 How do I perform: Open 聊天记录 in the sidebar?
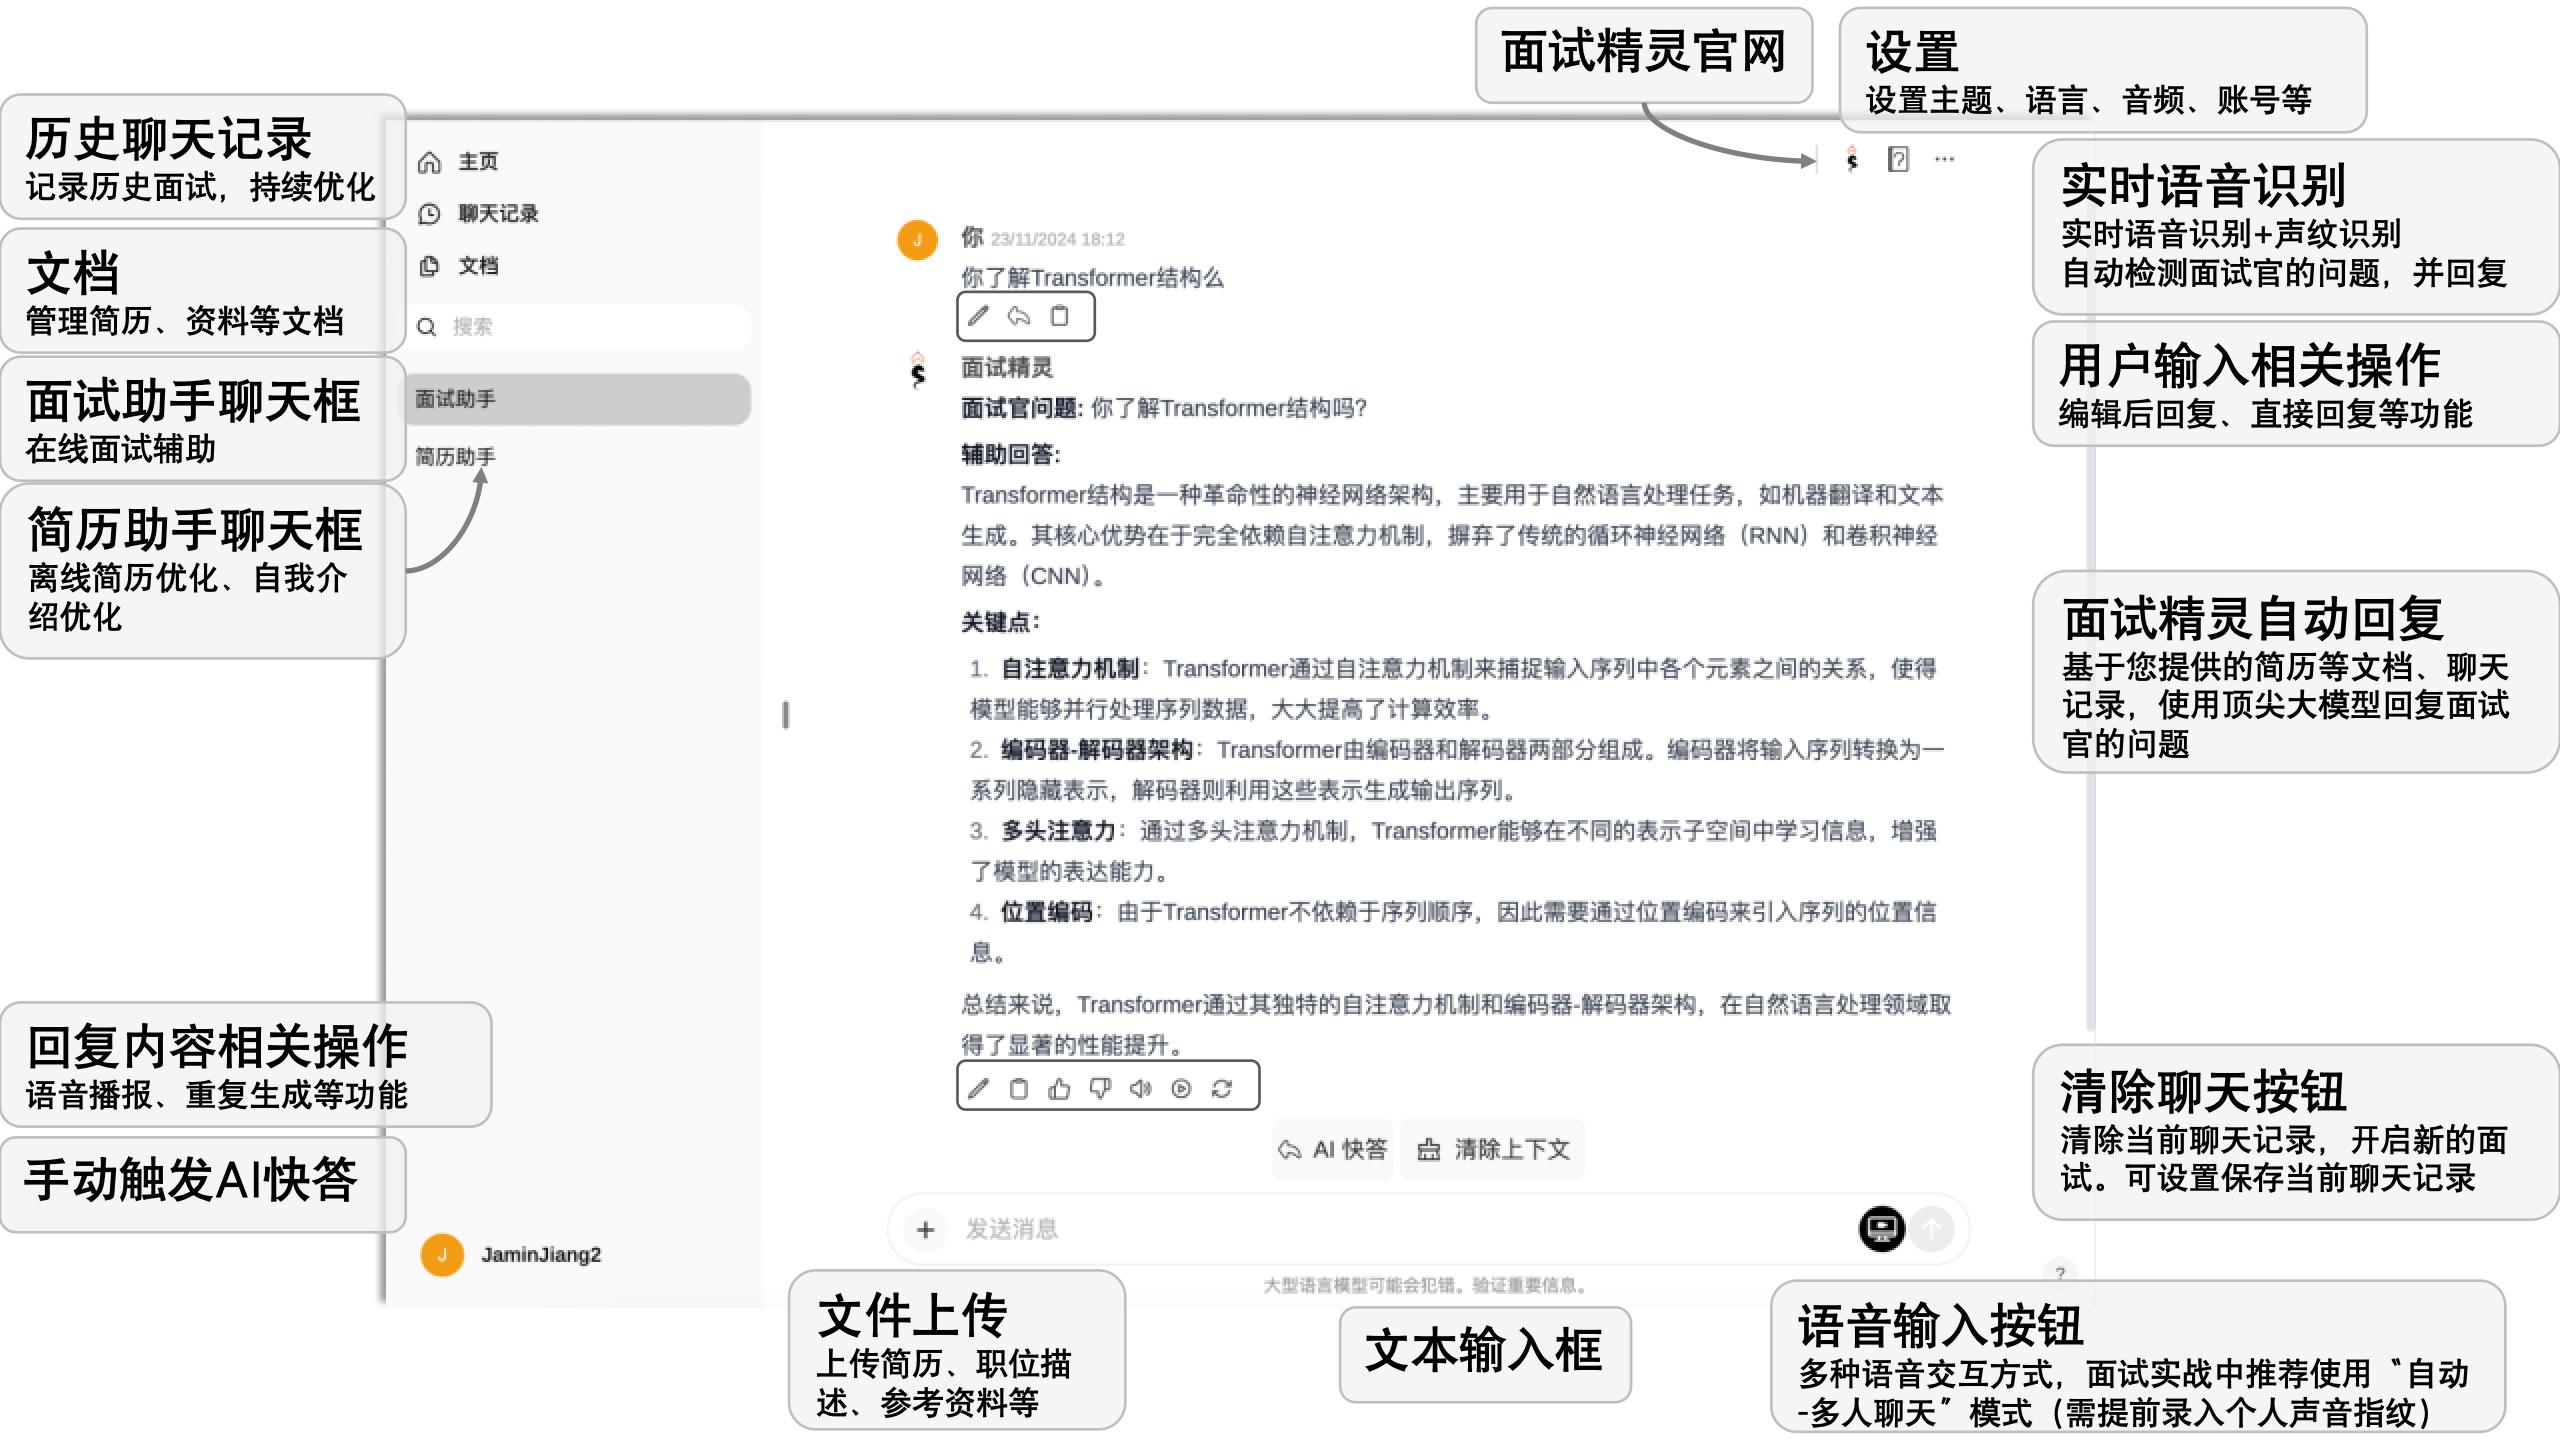497,213
